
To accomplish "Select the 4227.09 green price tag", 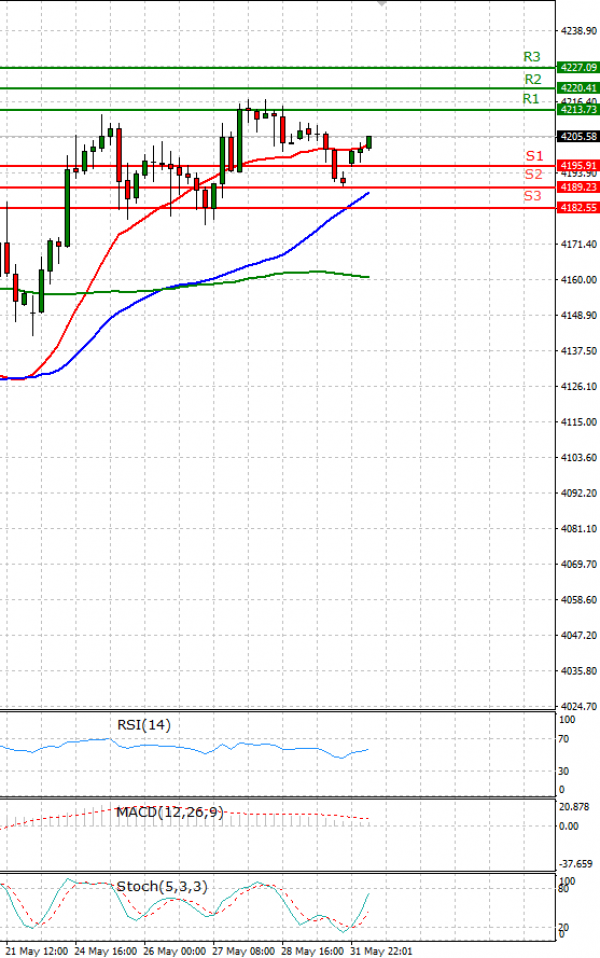I will pyautogui.click(x=578, y=67).
